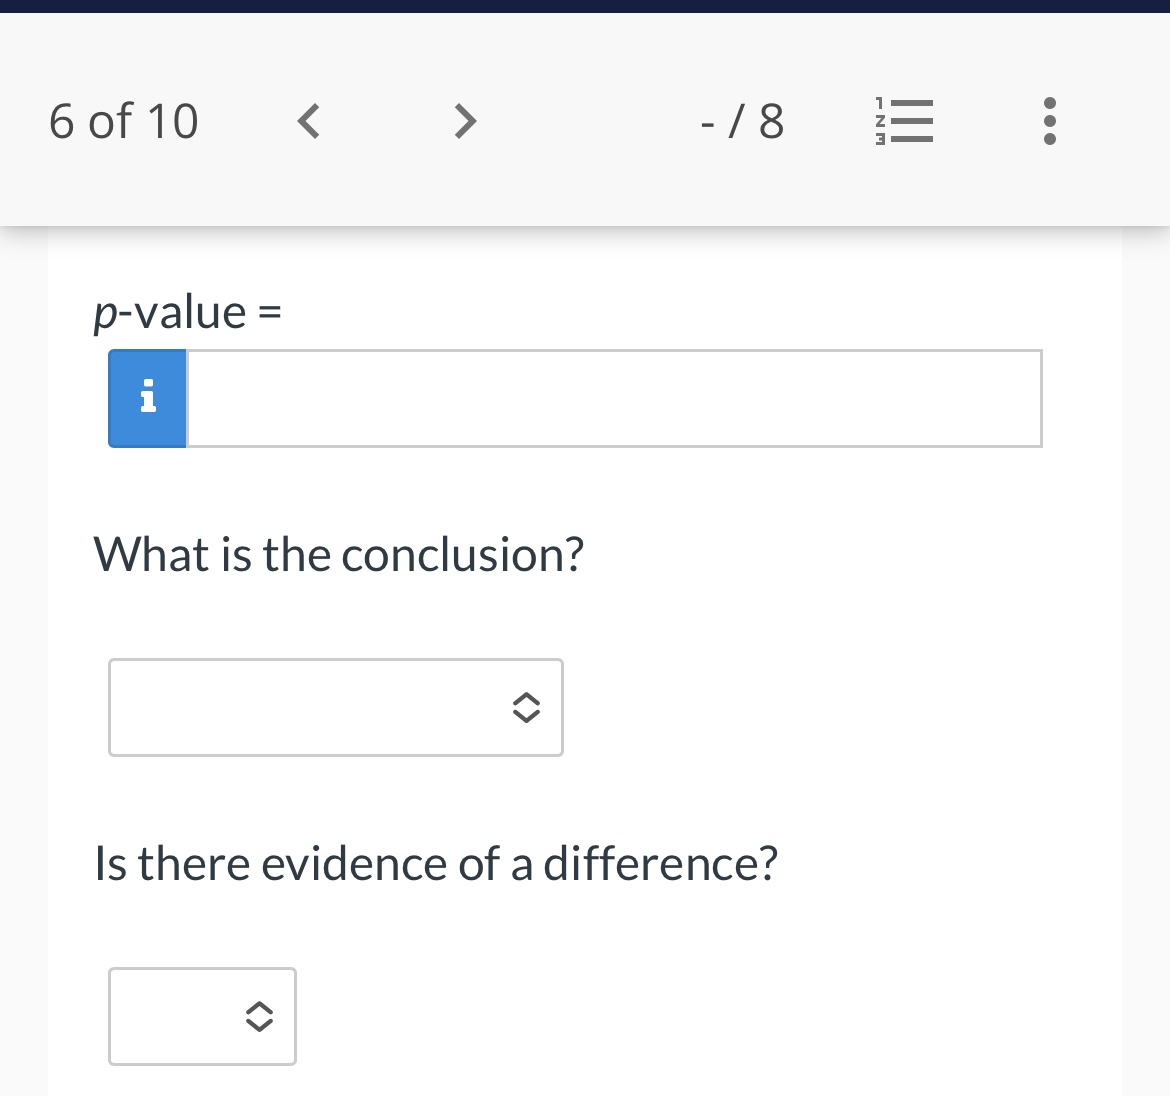Viewport: 1170px width, 1096px height.
Task: Click the p-value = label text
Action: 185,311
